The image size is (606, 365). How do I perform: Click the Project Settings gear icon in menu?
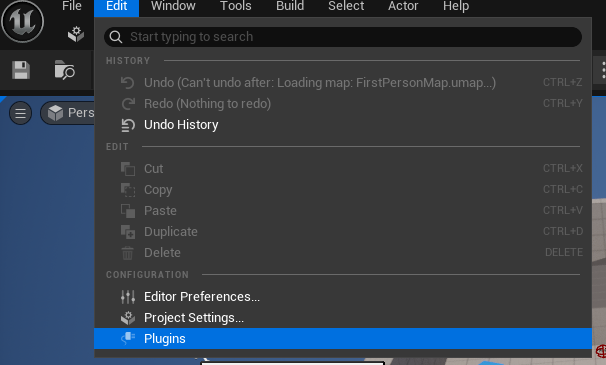128,318
